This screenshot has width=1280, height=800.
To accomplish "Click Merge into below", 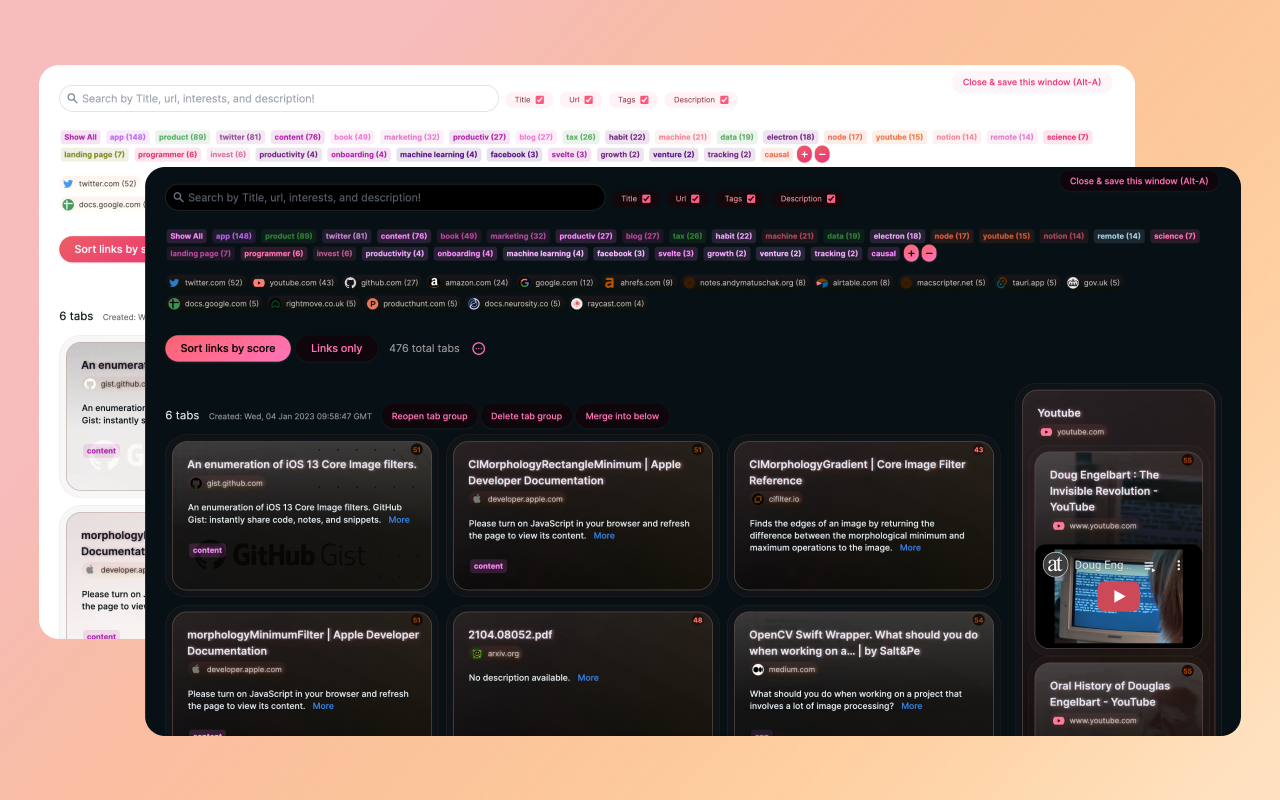I will tap(622, 416).
